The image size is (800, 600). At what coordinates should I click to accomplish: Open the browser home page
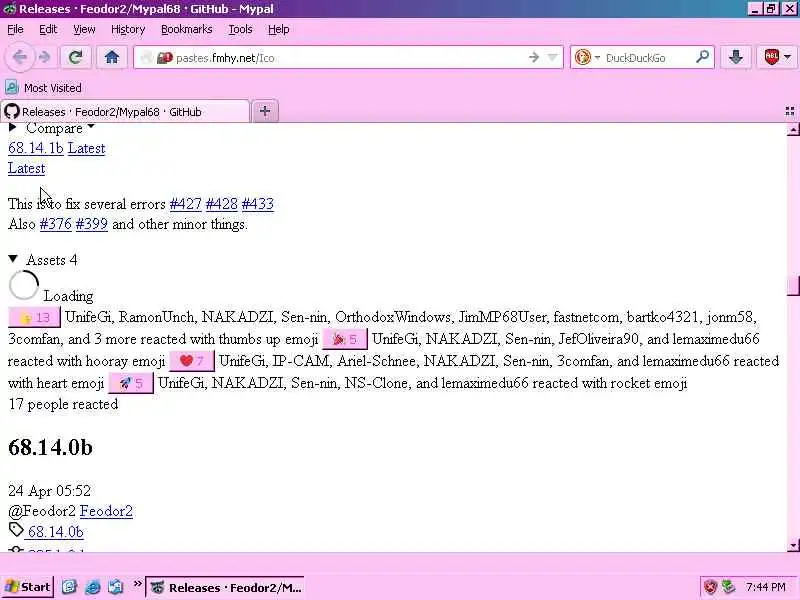pos(112,57)
